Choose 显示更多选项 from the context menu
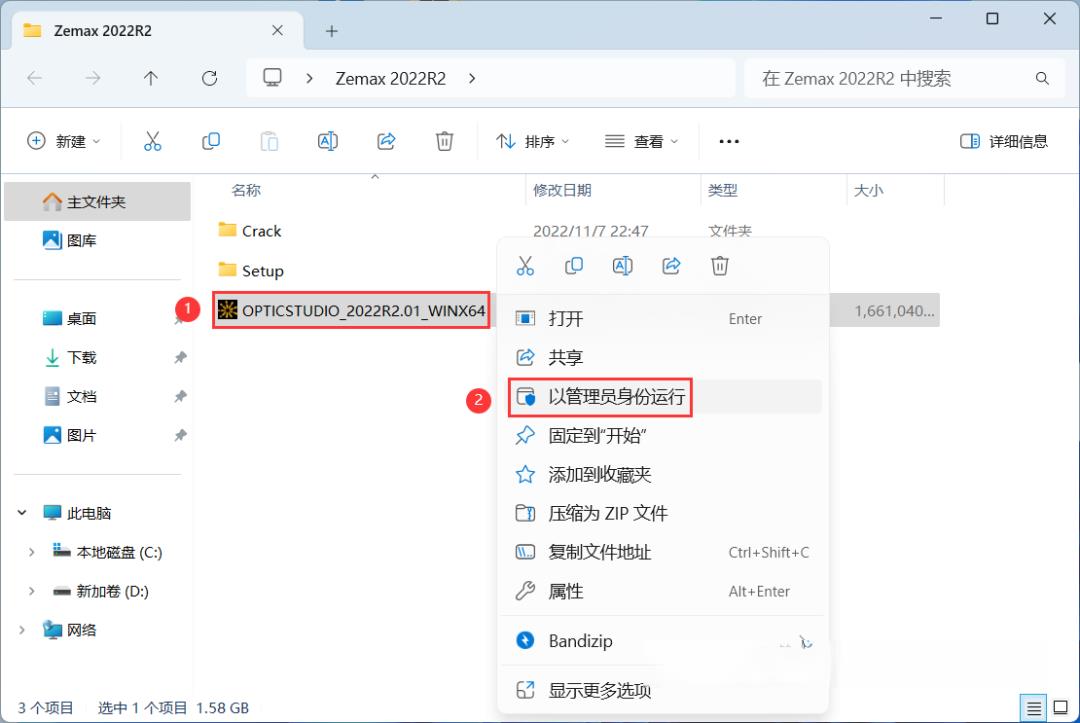Image resolution: width=1080 pixels, height=723 pixels. pyautogui.click(x=665, y=690)
